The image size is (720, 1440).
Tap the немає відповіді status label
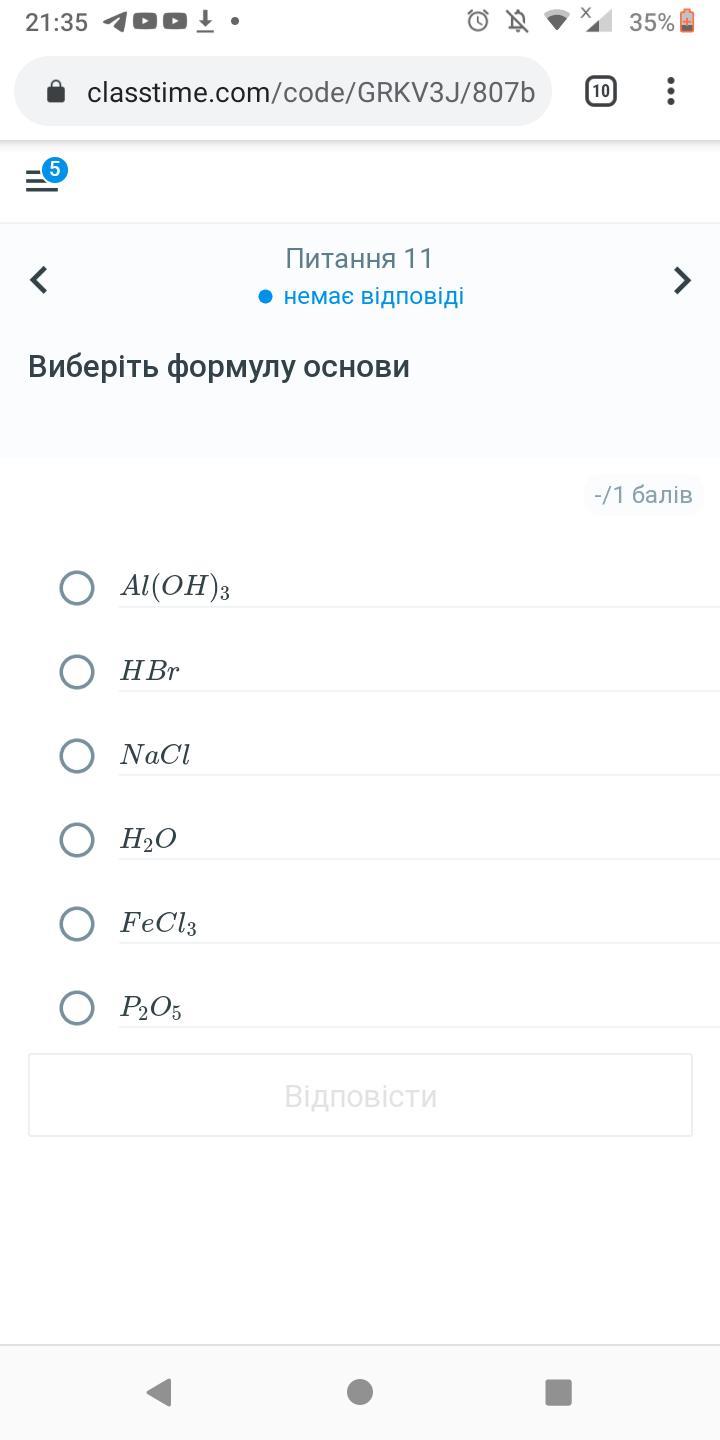[x=372, y=297]
